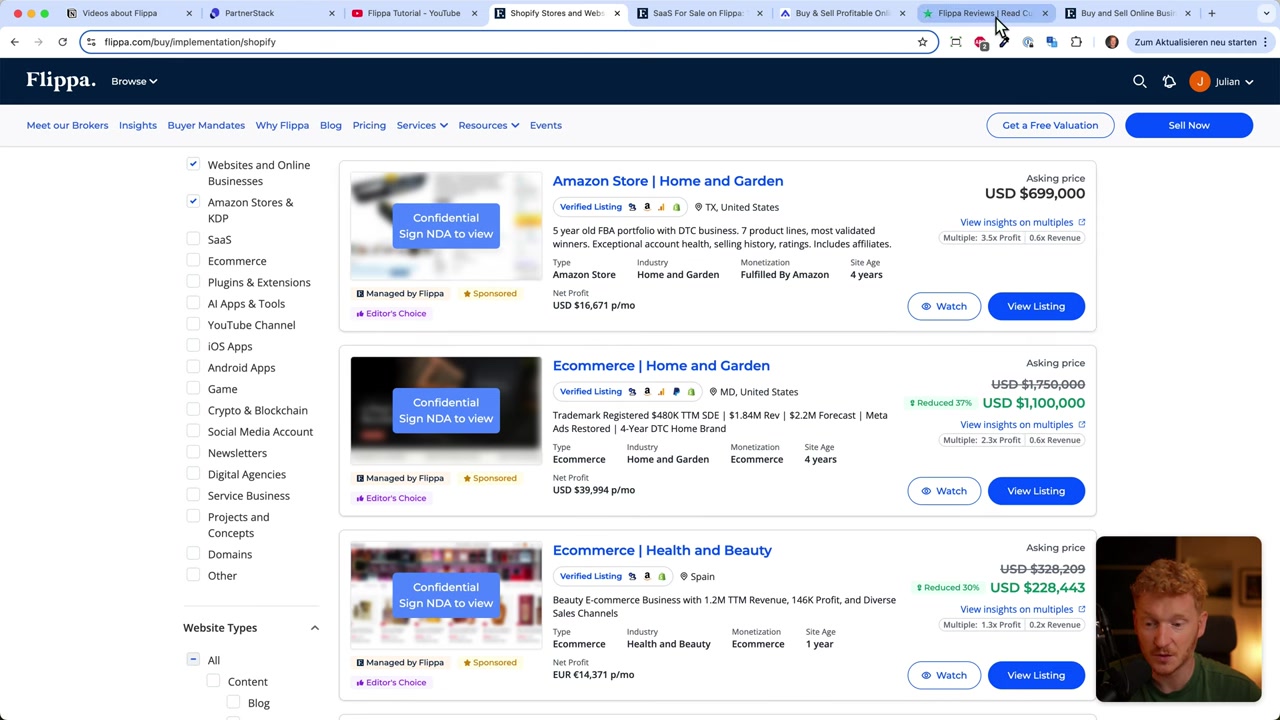Expand the Services menu
Screen dimensions: 1280x720
tap(422, 125)
